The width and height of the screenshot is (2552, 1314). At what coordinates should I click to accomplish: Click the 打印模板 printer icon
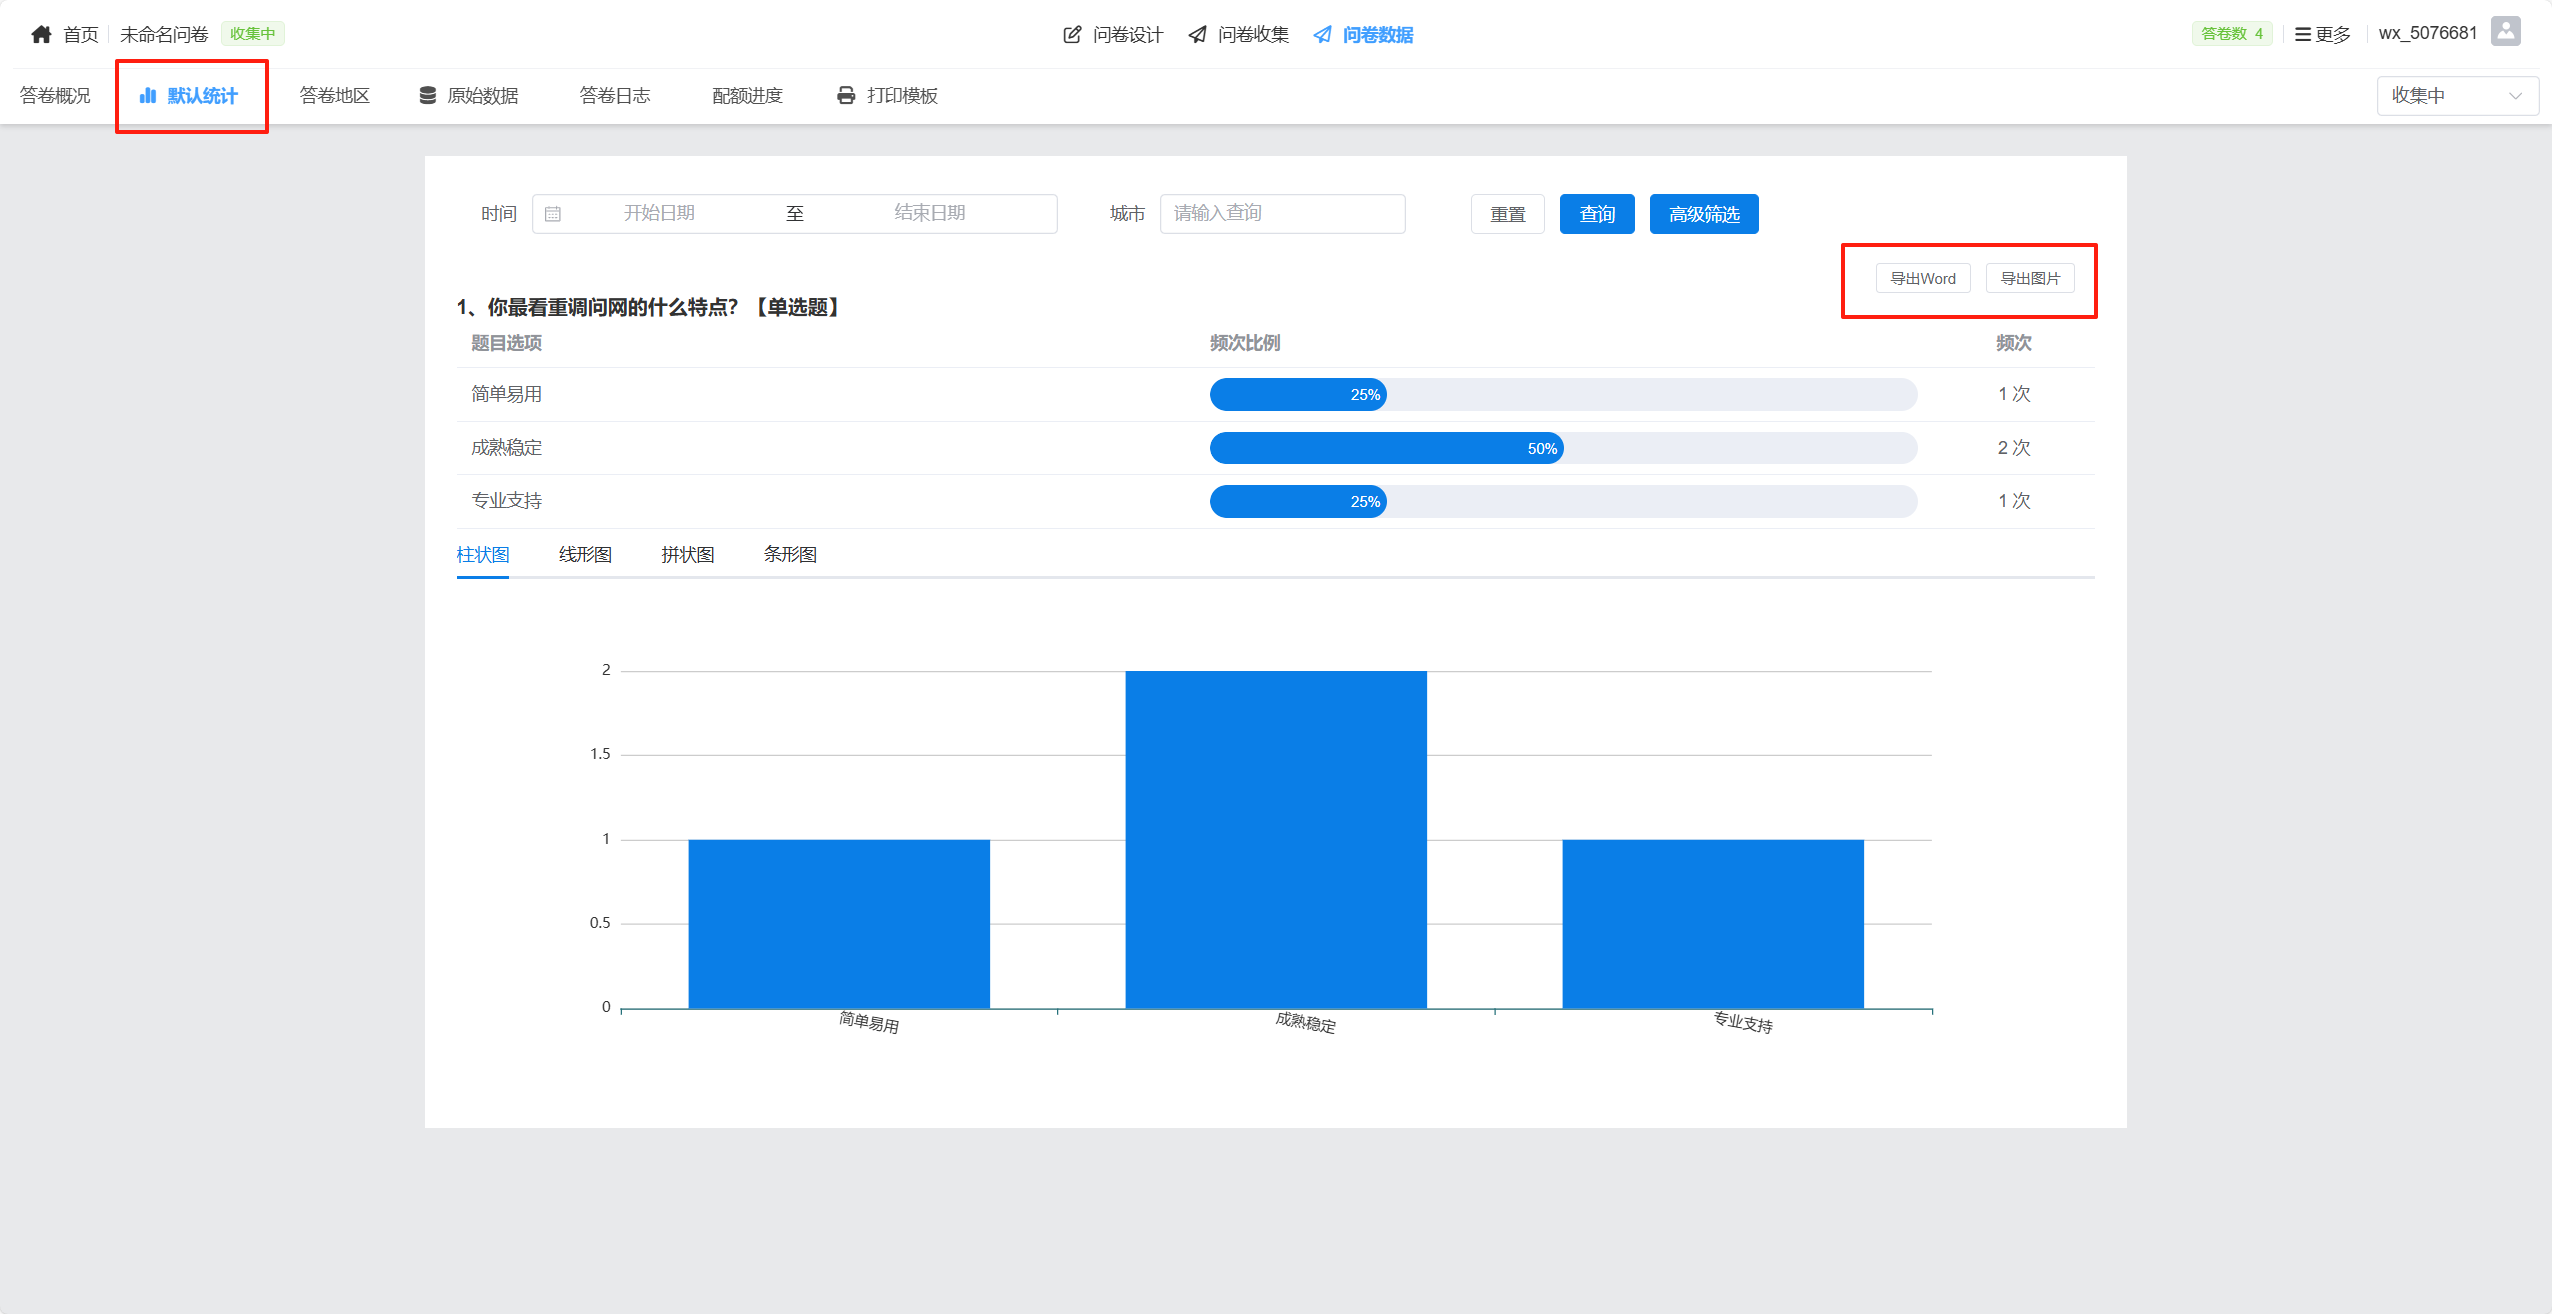[846, 96]
